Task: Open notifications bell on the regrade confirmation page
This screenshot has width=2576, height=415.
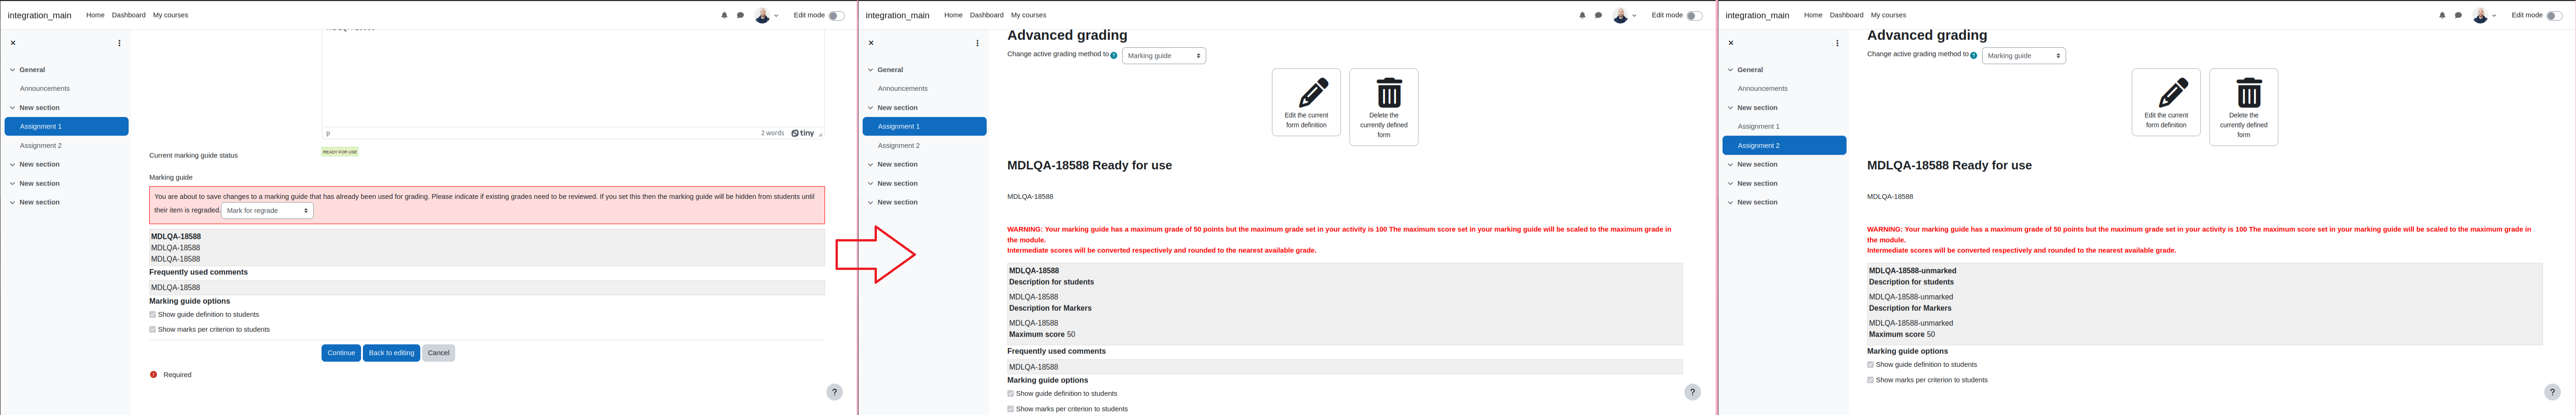Action: coord(724,15)
